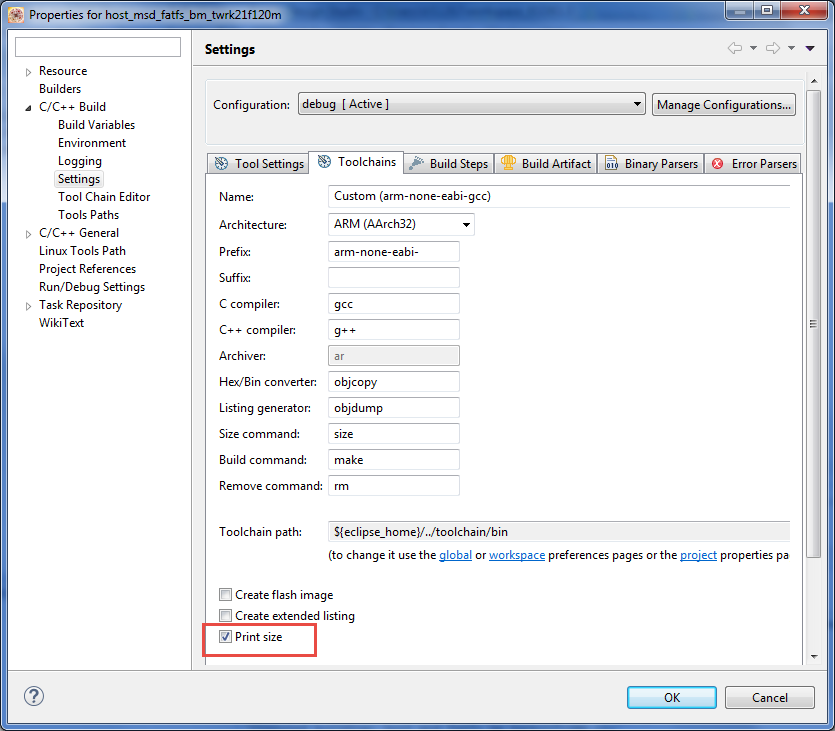Open the Architecture dropdown

click(x=401, y=224)
